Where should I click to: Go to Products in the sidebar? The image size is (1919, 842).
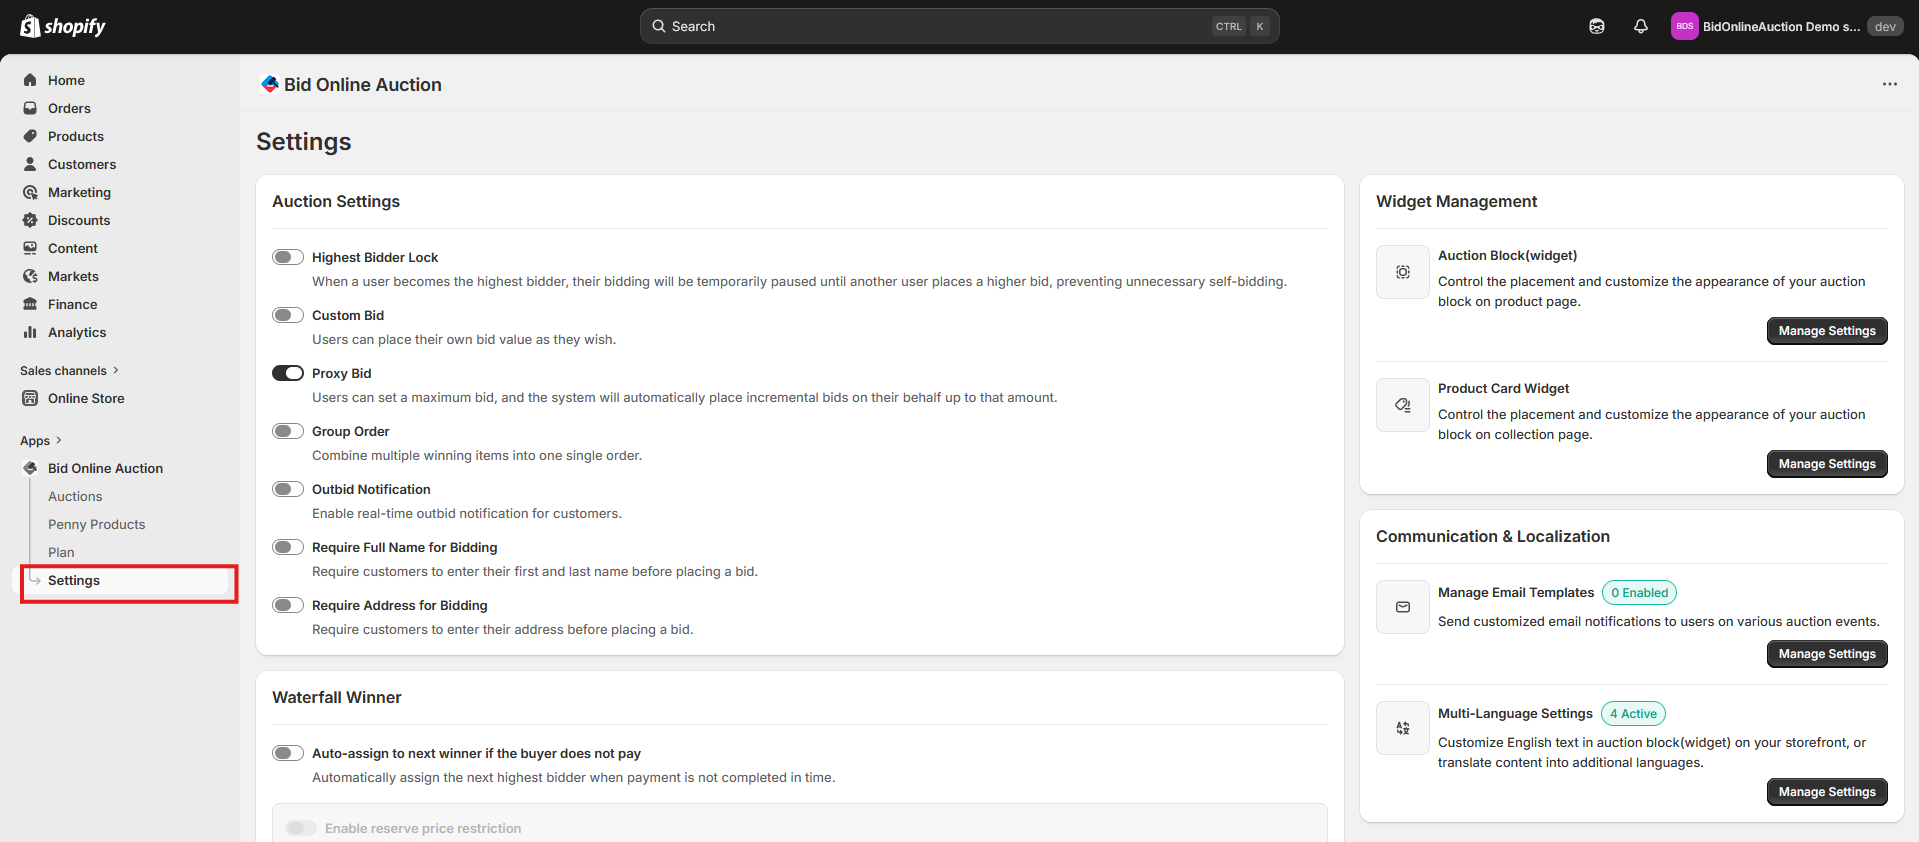click(x=76, y=136)
